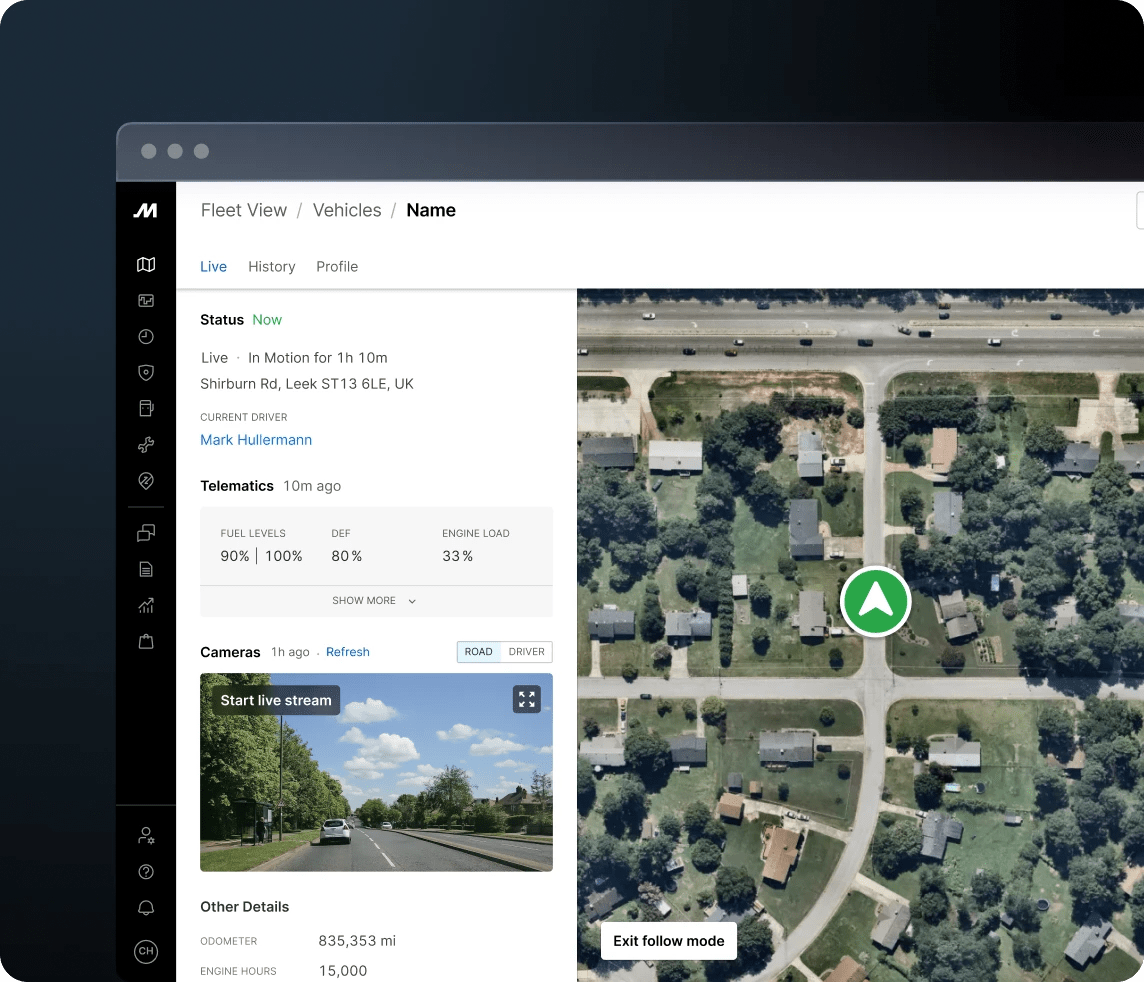
Task: Open the marketplace bag icon
Action: tap(146, 641)
